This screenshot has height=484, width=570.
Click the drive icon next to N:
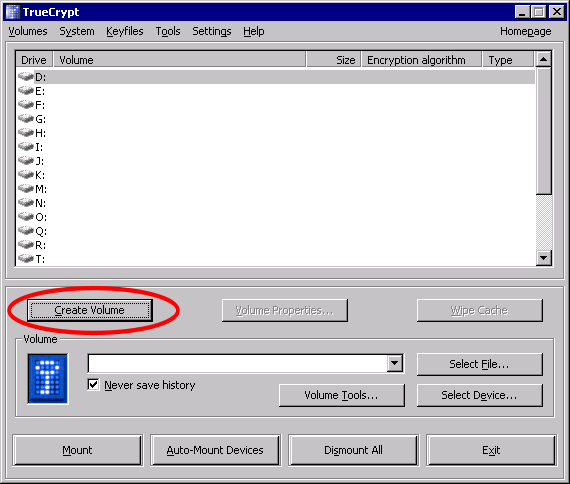tap(26, 203)
